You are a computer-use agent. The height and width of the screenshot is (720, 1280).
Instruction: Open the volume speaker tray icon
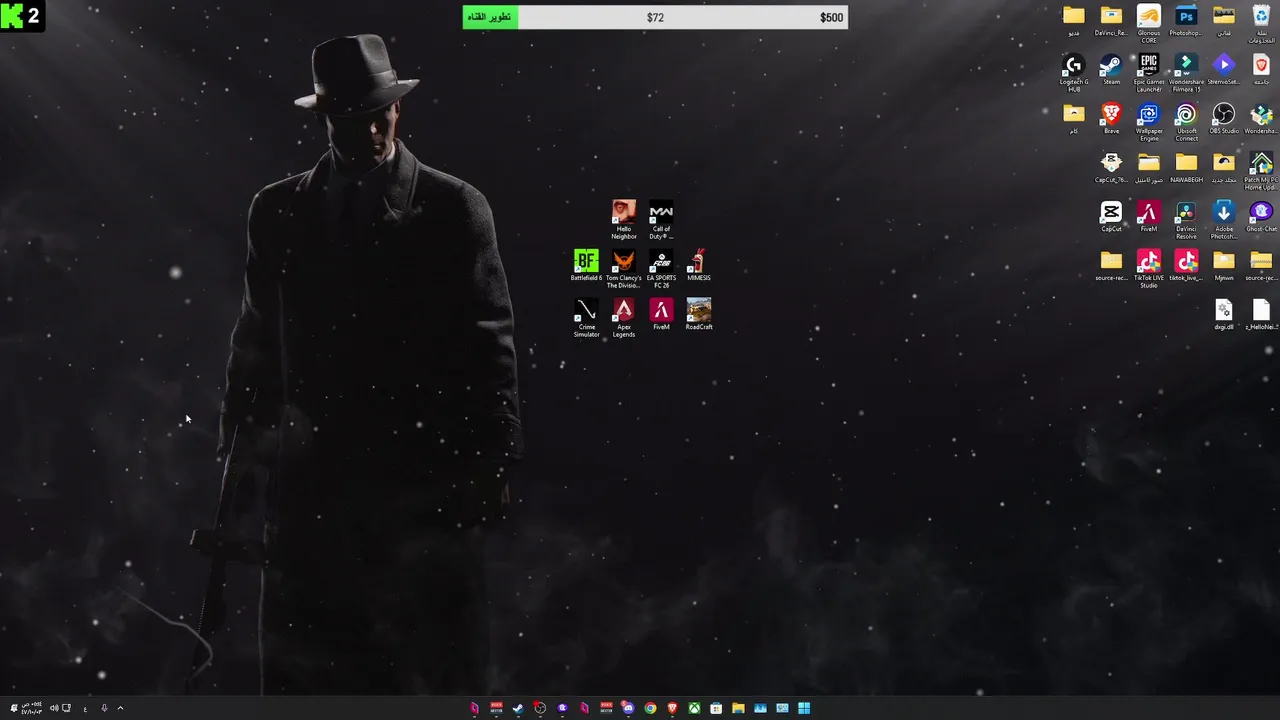(x=54, y=708)
